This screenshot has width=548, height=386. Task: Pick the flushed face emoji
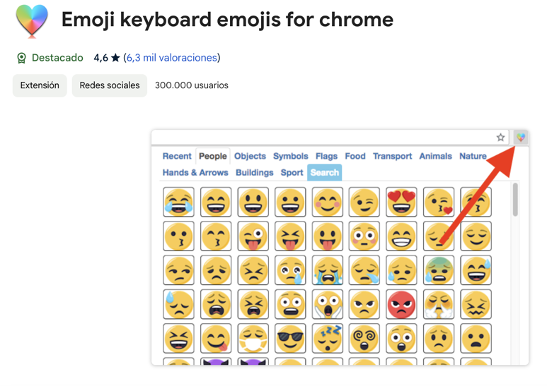365,236
